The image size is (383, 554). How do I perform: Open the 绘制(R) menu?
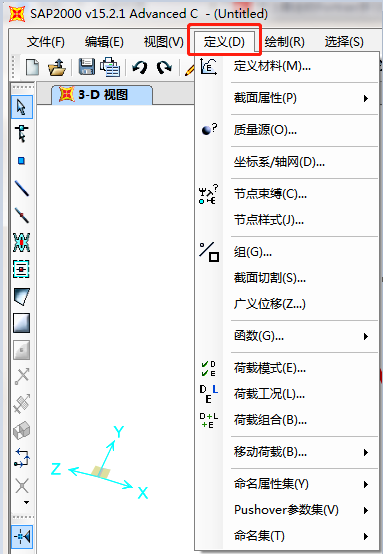[x=284, y=42]
